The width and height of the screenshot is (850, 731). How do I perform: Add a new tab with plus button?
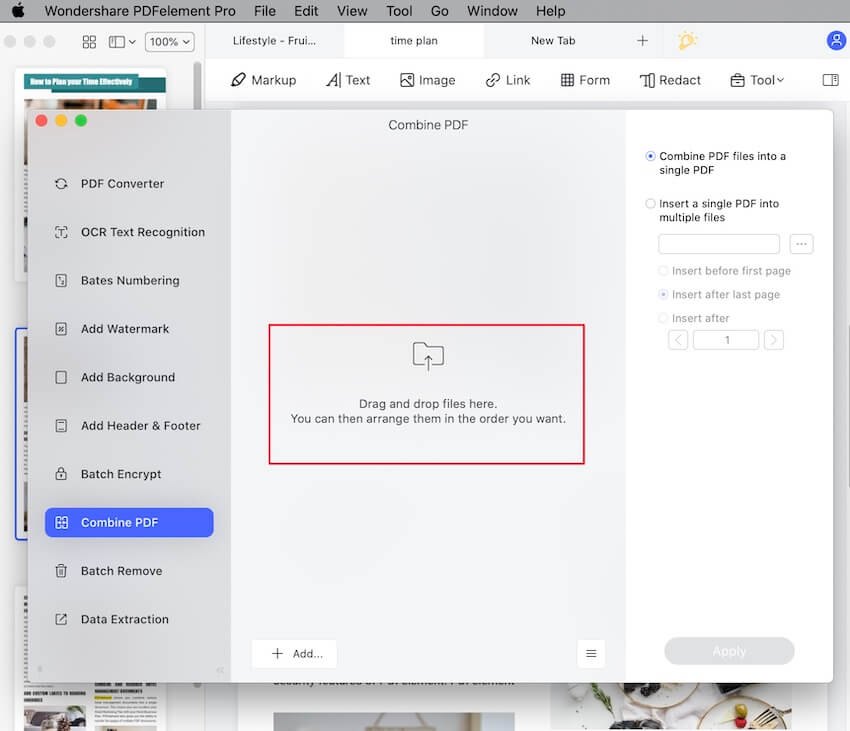coord(642,41)
